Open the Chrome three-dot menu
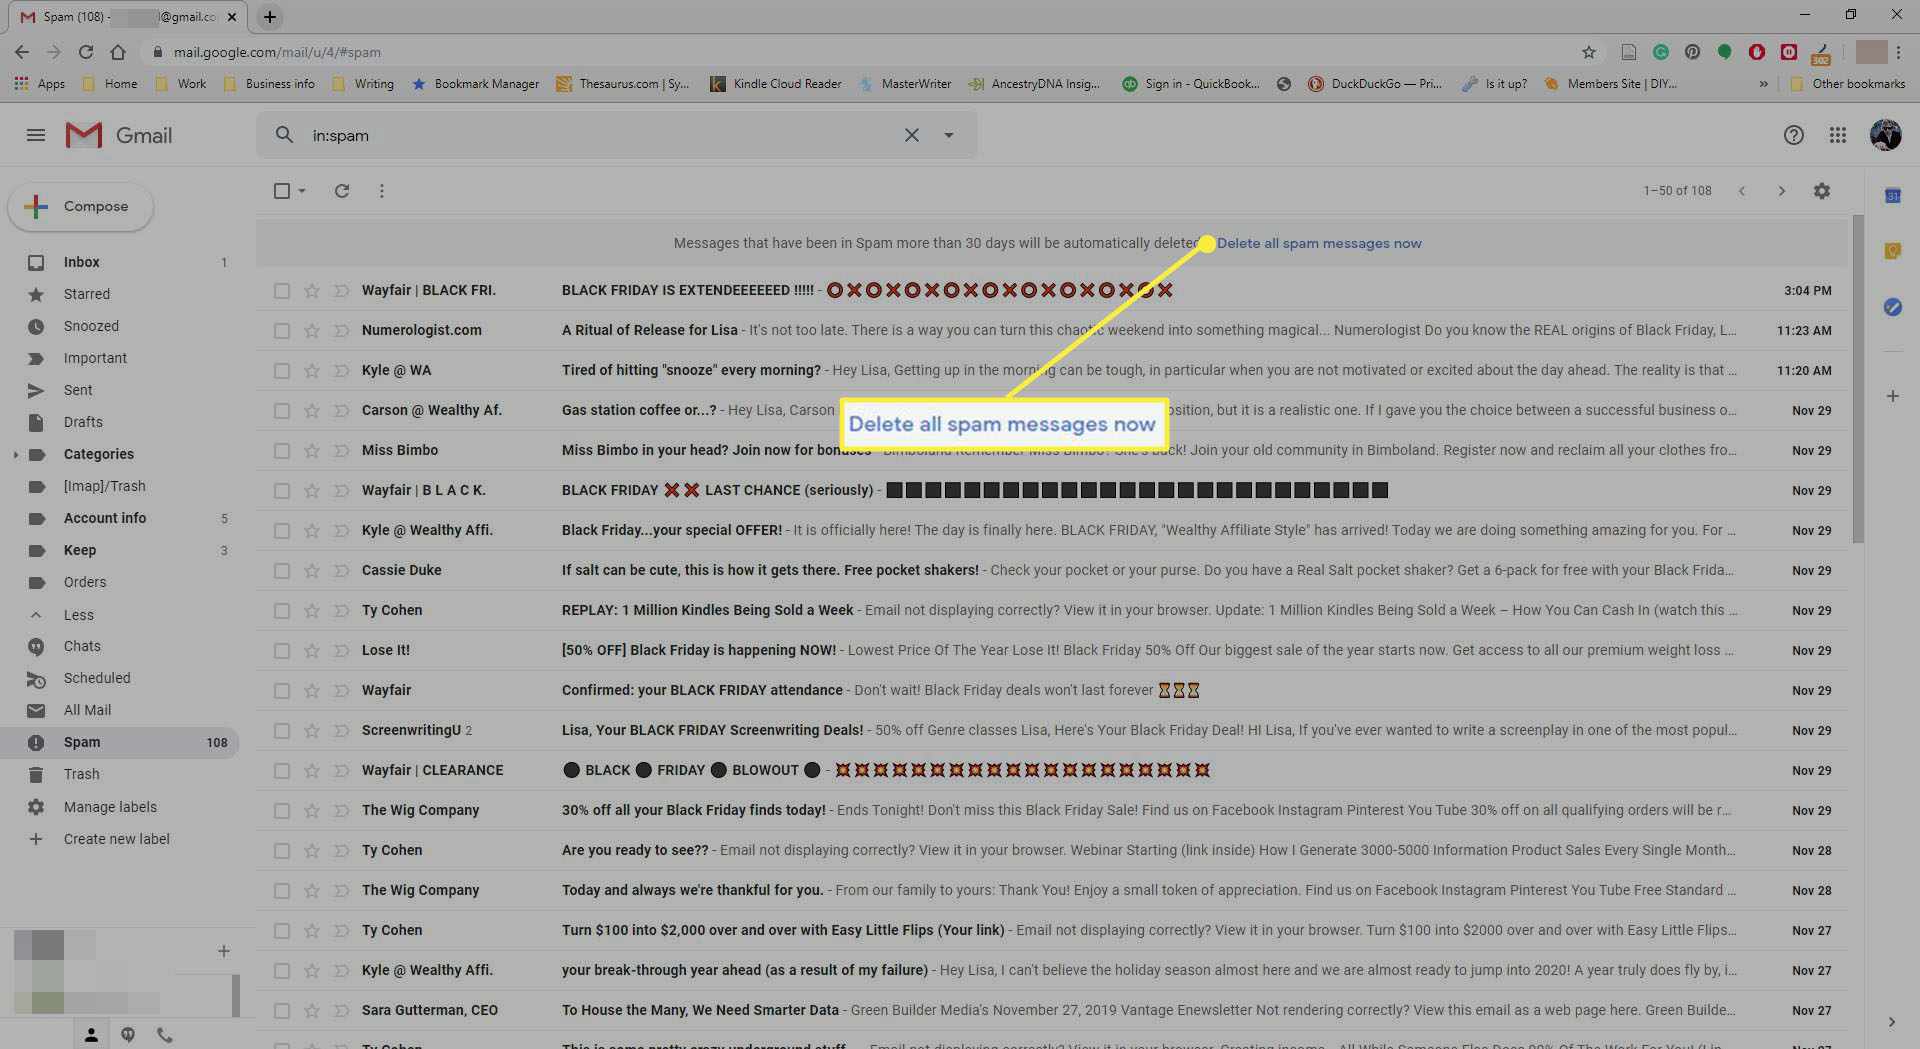The height and width of the screenshot is (1049, 1920). [1900, 52]
